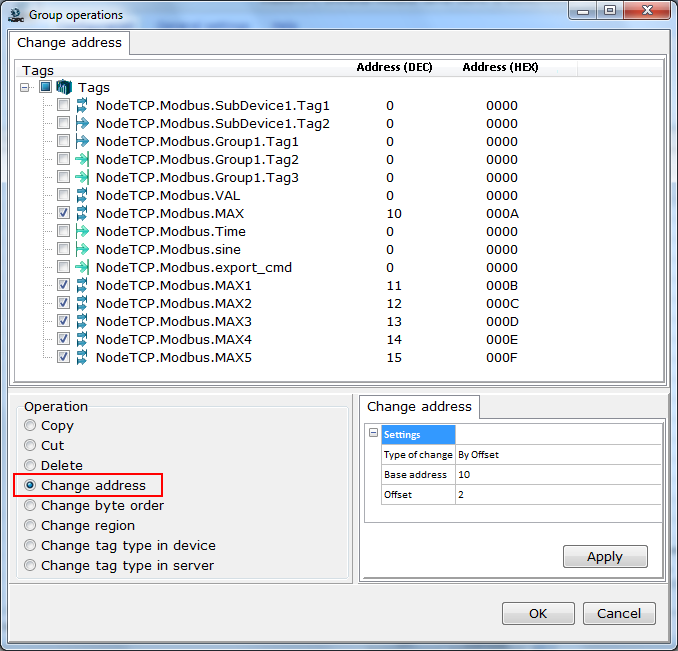The image size is (678, 651).
Task: Select the Change address radio button
Action: (30, 485)
